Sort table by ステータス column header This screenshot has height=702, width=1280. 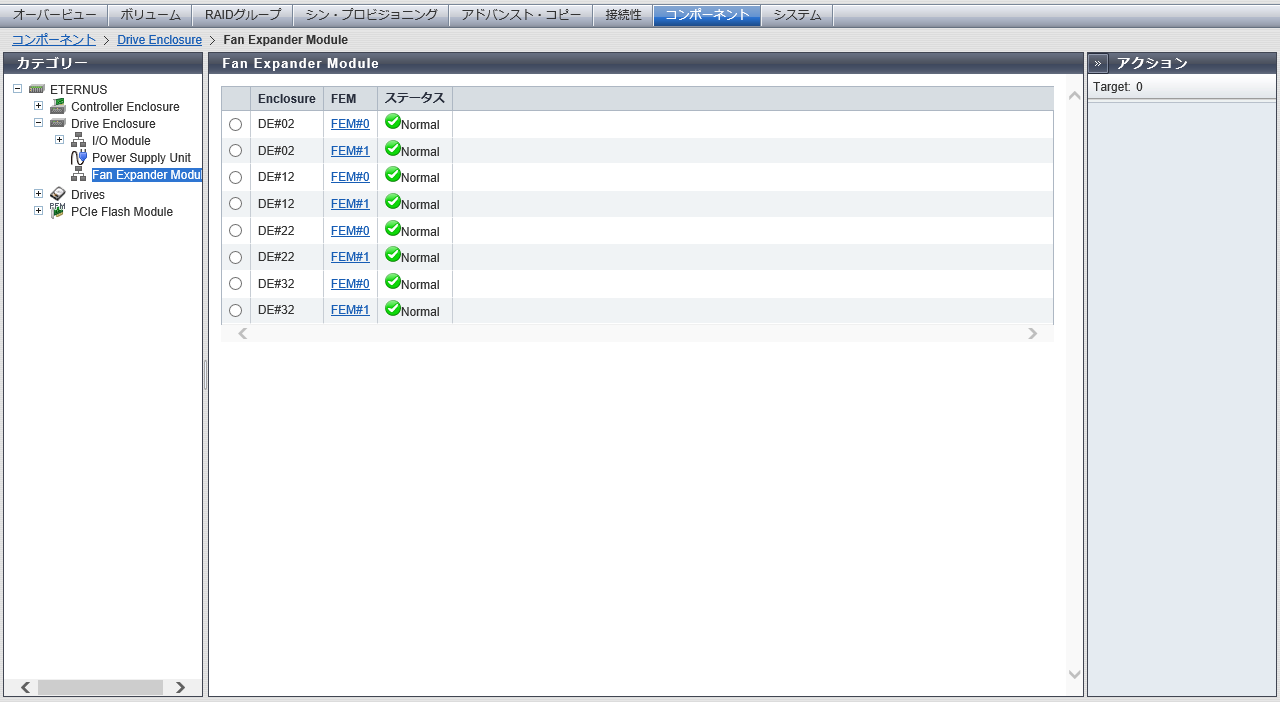tap(414, 98)
